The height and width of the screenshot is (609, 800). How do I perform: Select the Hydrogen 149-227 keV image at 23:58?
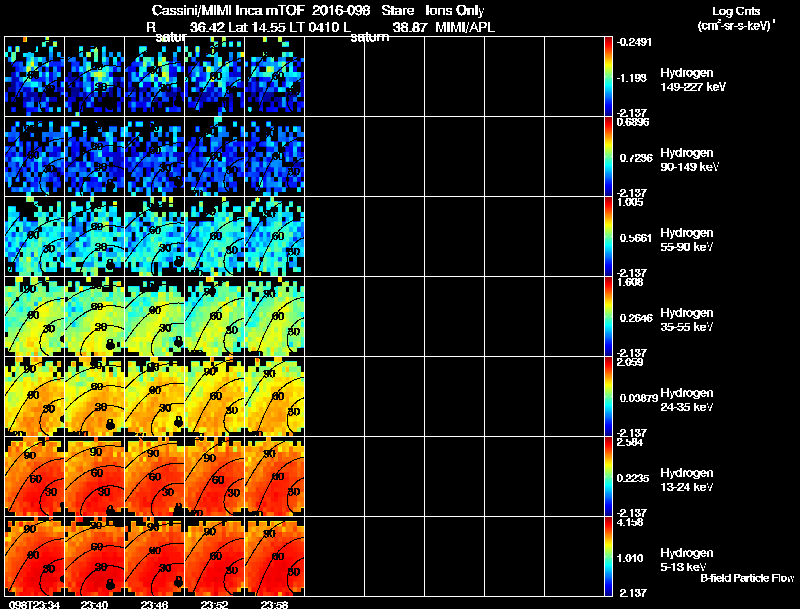(x=274, y=77)
